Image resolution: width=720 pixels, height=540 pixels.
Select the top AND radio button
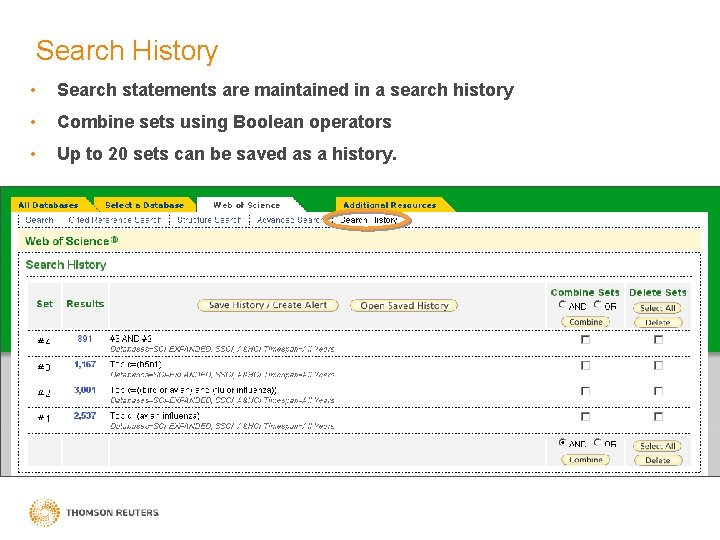point(562,304)
